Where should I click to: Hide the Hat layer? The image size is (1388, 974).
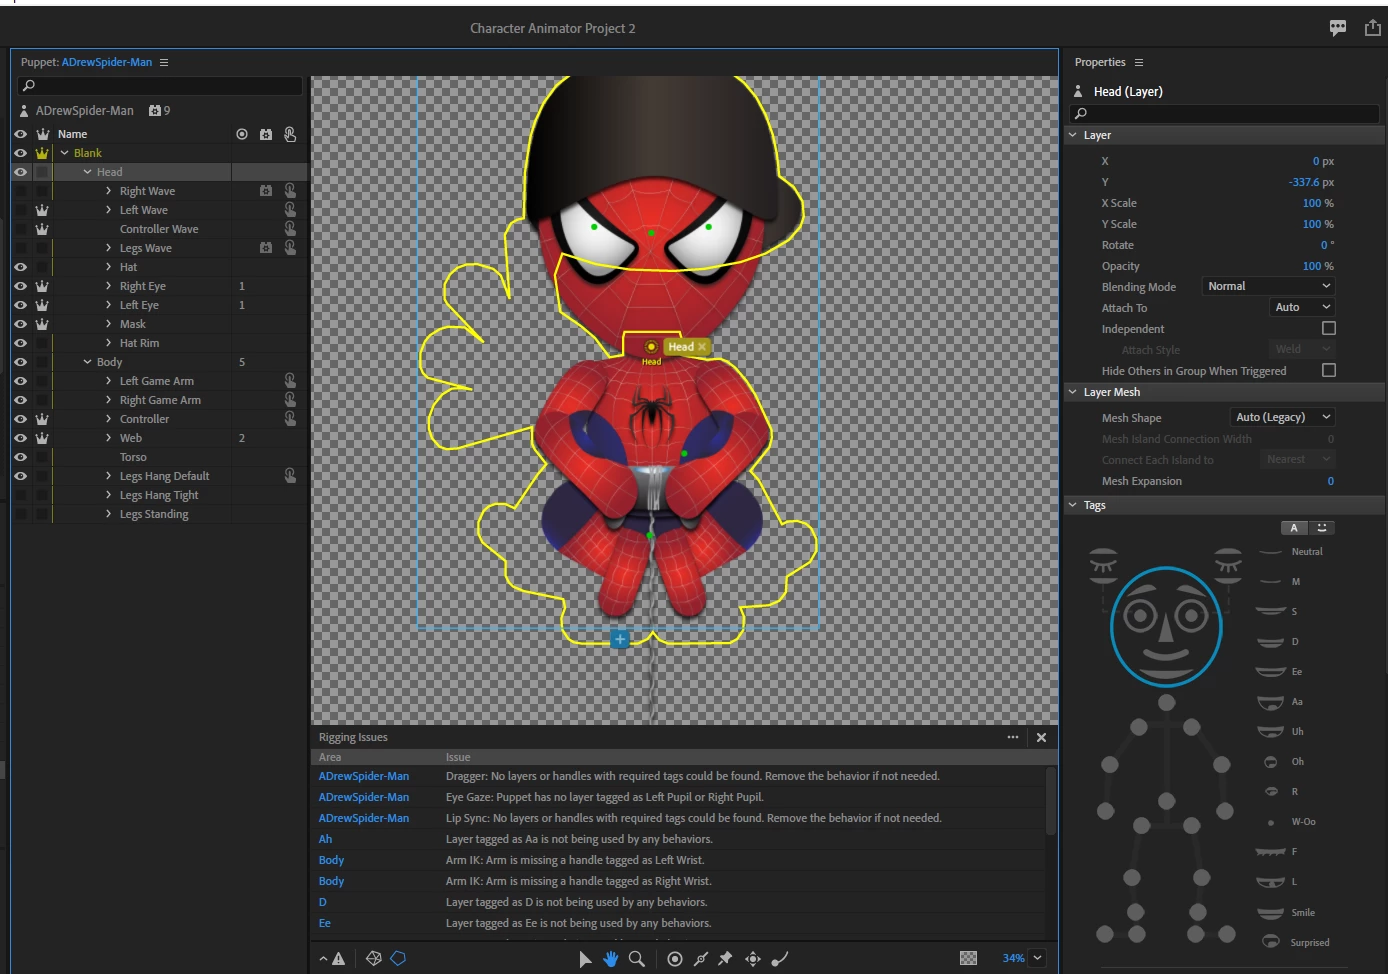(20, 267)
